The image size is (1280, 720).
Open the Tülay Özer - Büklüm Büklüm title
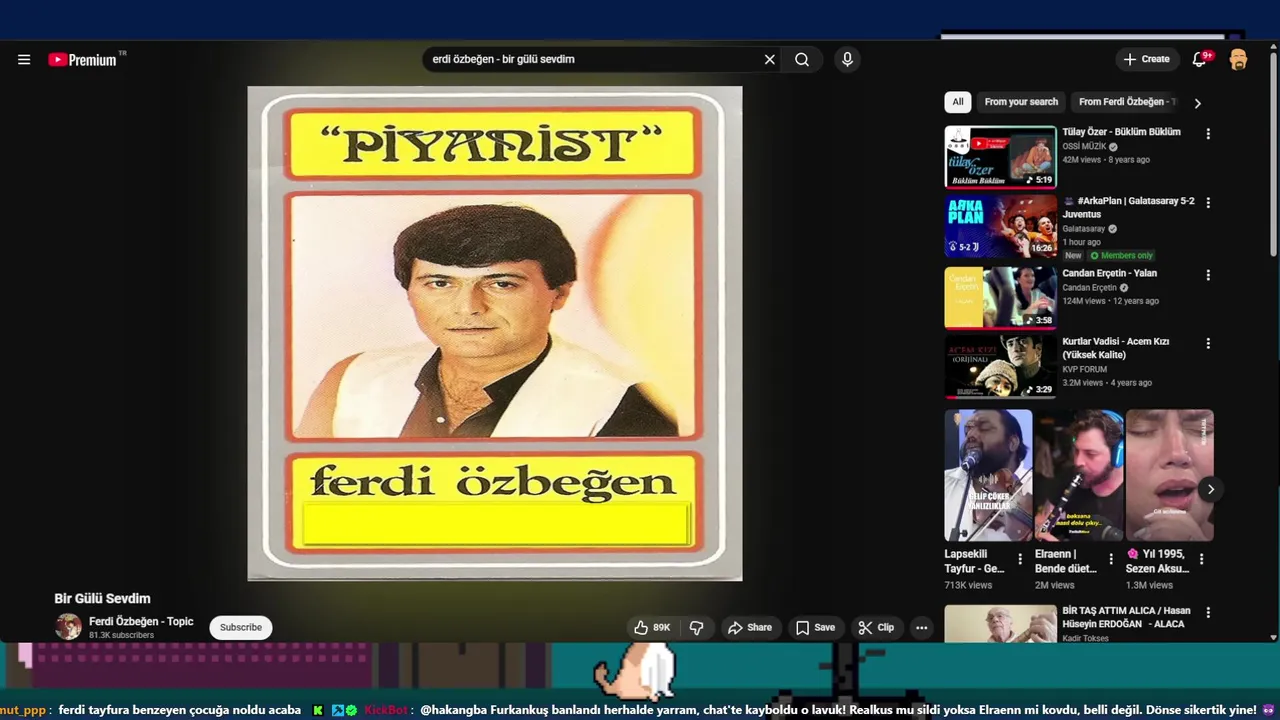click(1121, 132)
